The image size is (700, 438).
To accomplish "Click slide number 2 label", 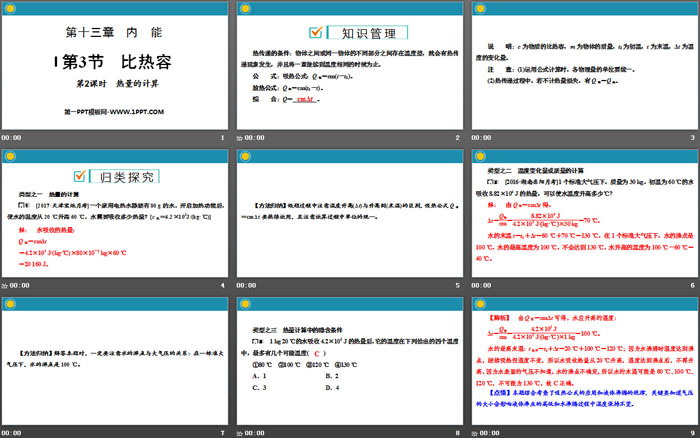I will [x=458, y=138].
